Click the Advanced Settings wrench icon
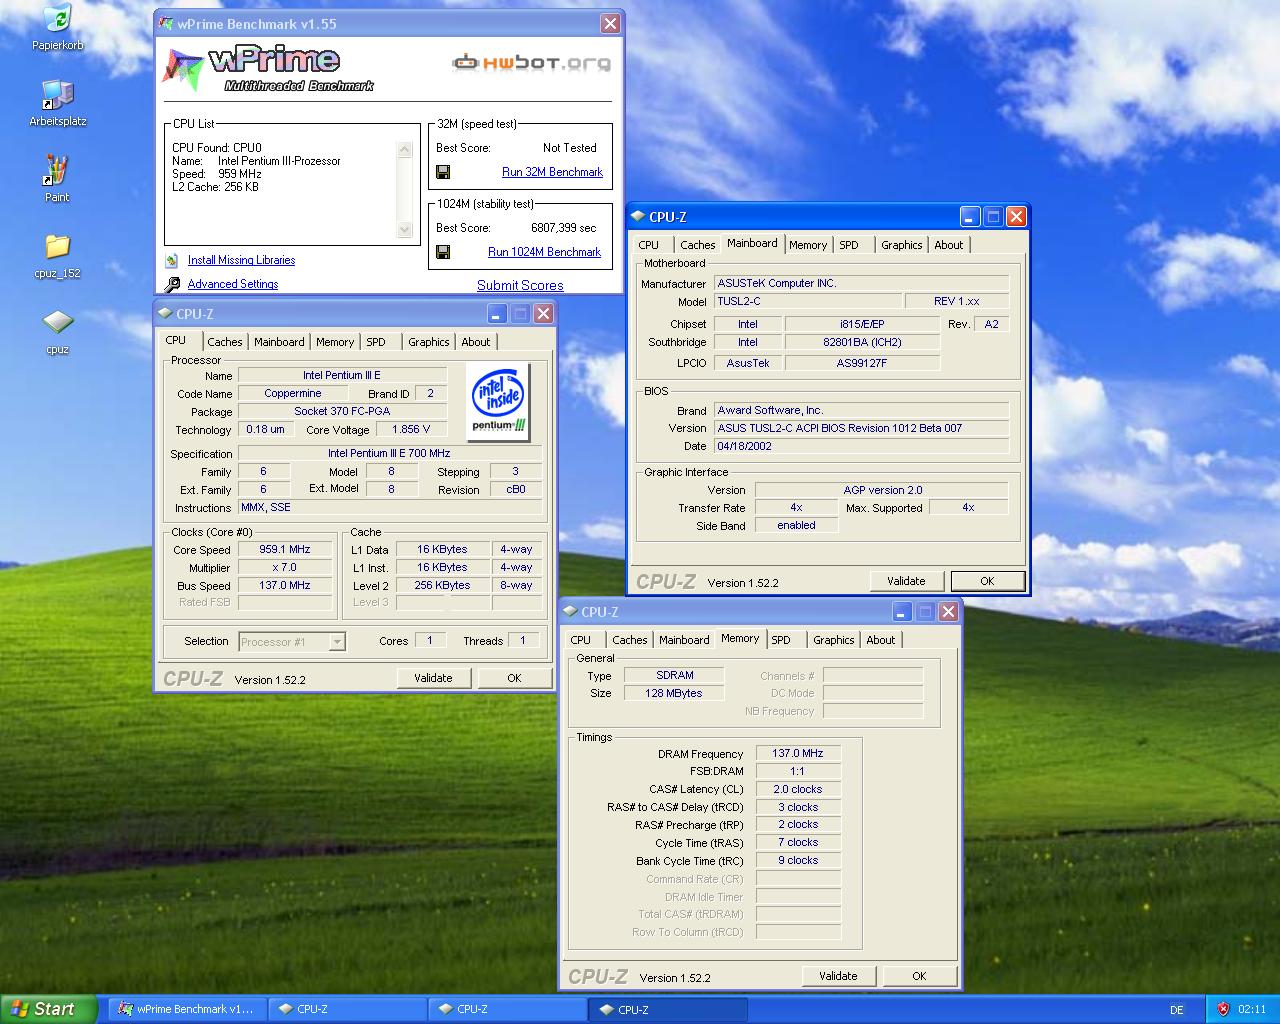The height and width of the screenshot is (1024, 1280). [x=172, y=284]
